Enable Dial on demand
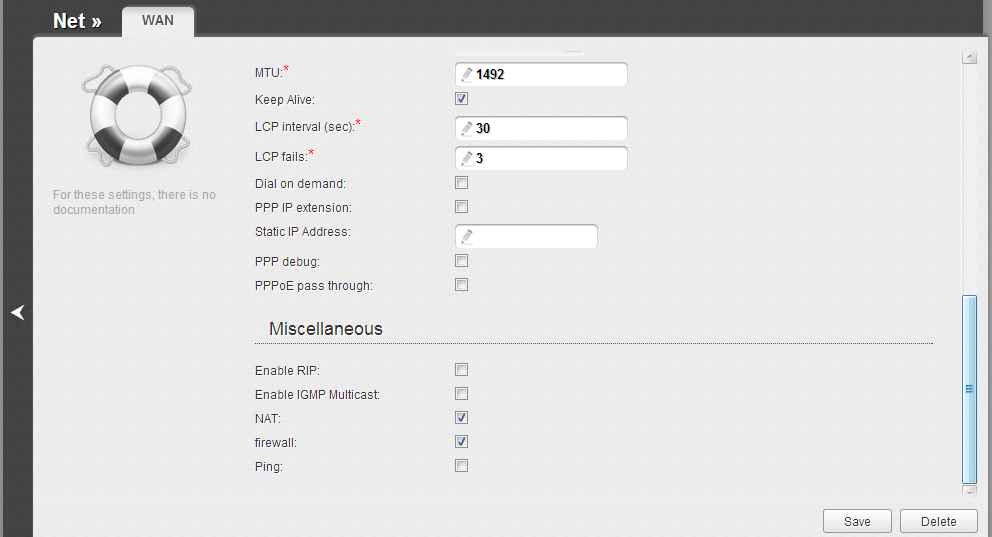The image size is (992, 537). [461, 183]
